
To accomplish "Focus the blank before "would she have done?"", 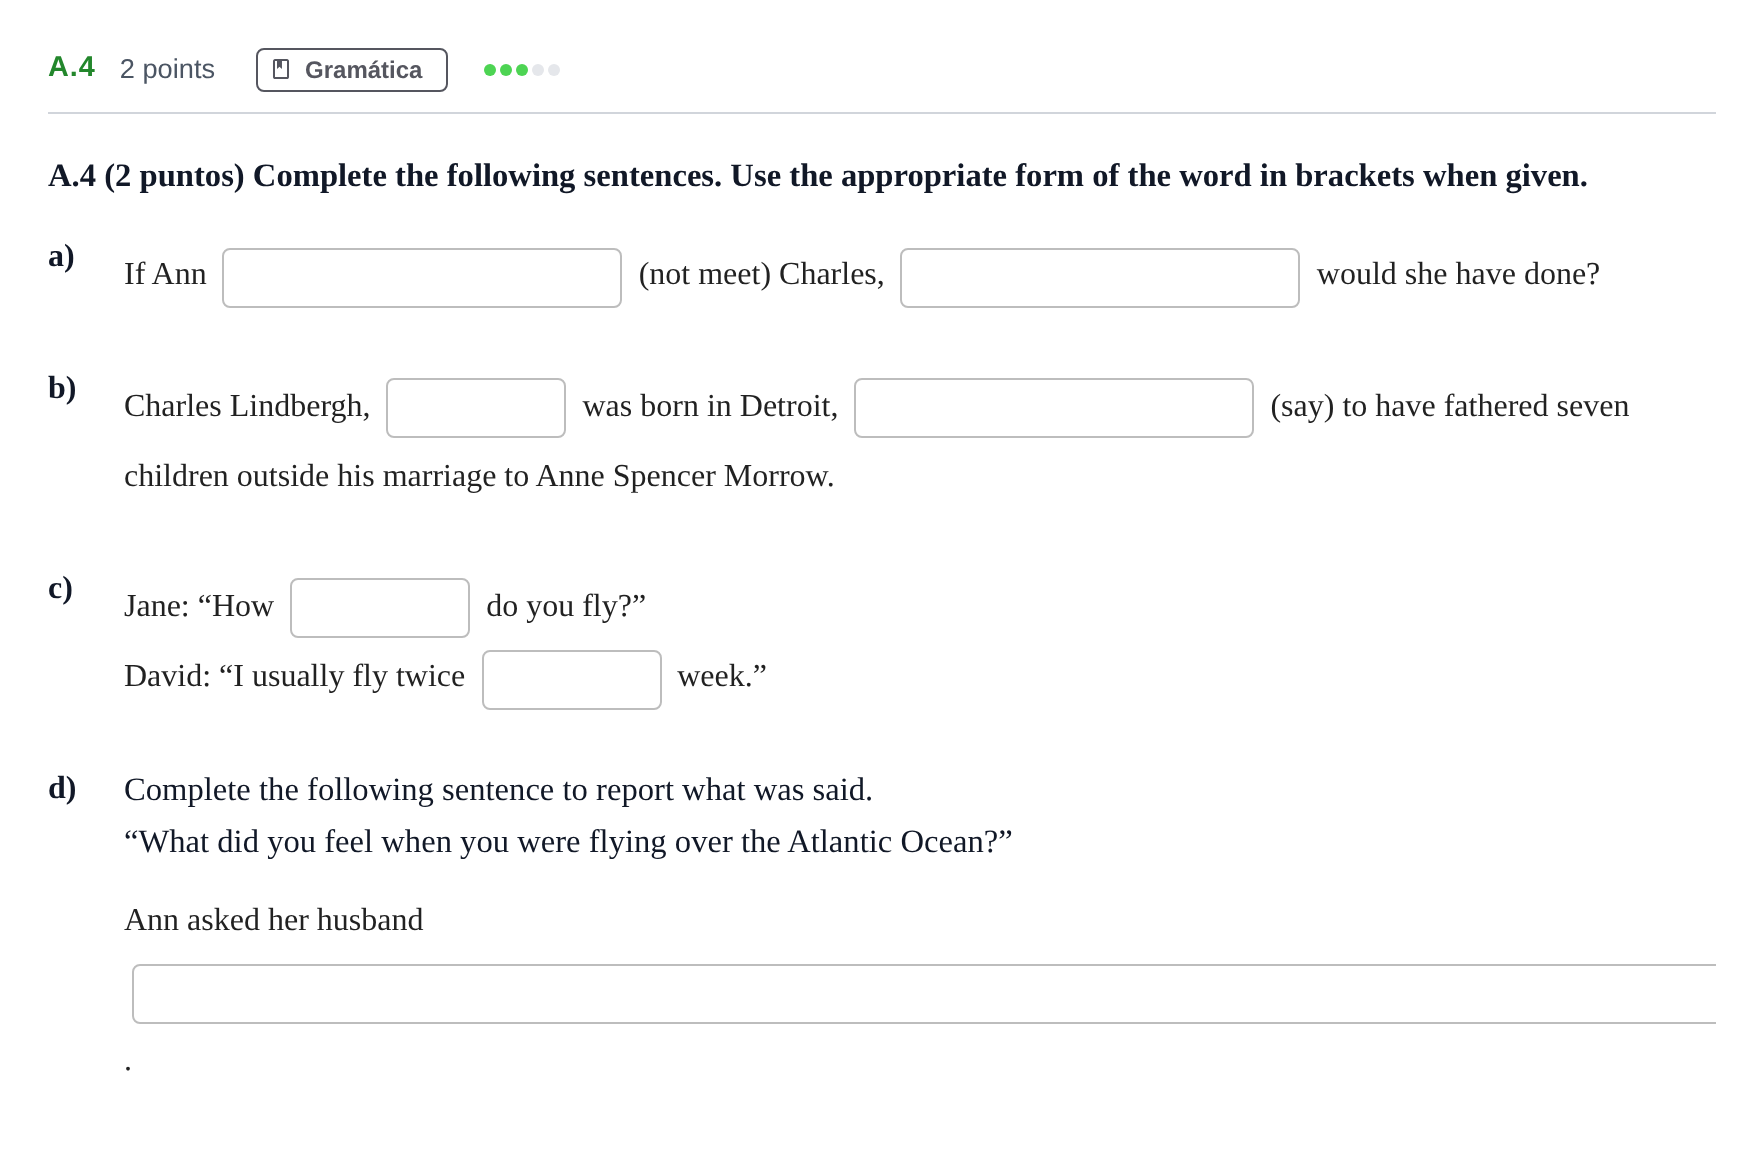I will tap(1100, 278).
